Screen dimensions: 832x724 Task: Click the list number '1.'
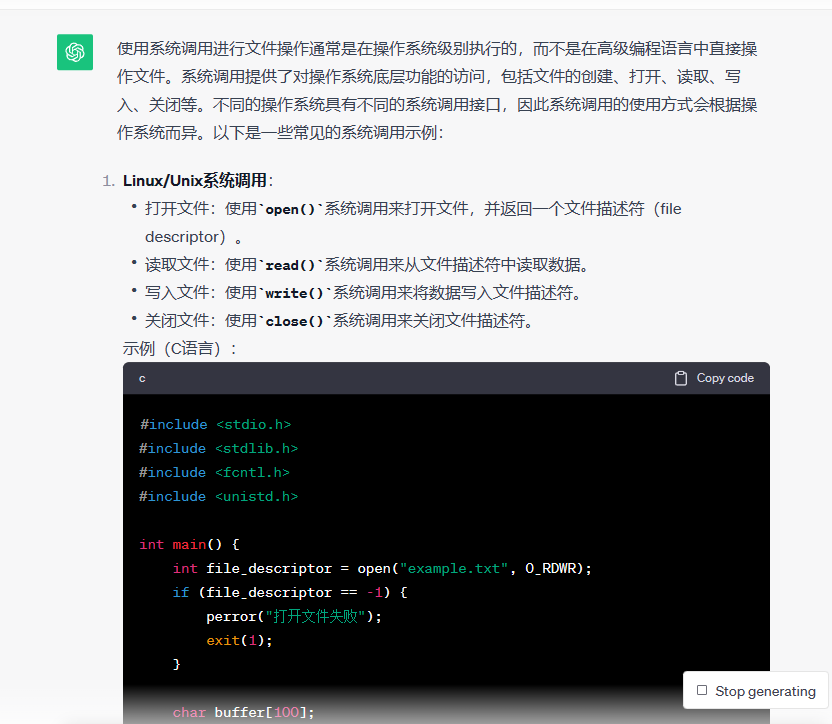[108, 181]
